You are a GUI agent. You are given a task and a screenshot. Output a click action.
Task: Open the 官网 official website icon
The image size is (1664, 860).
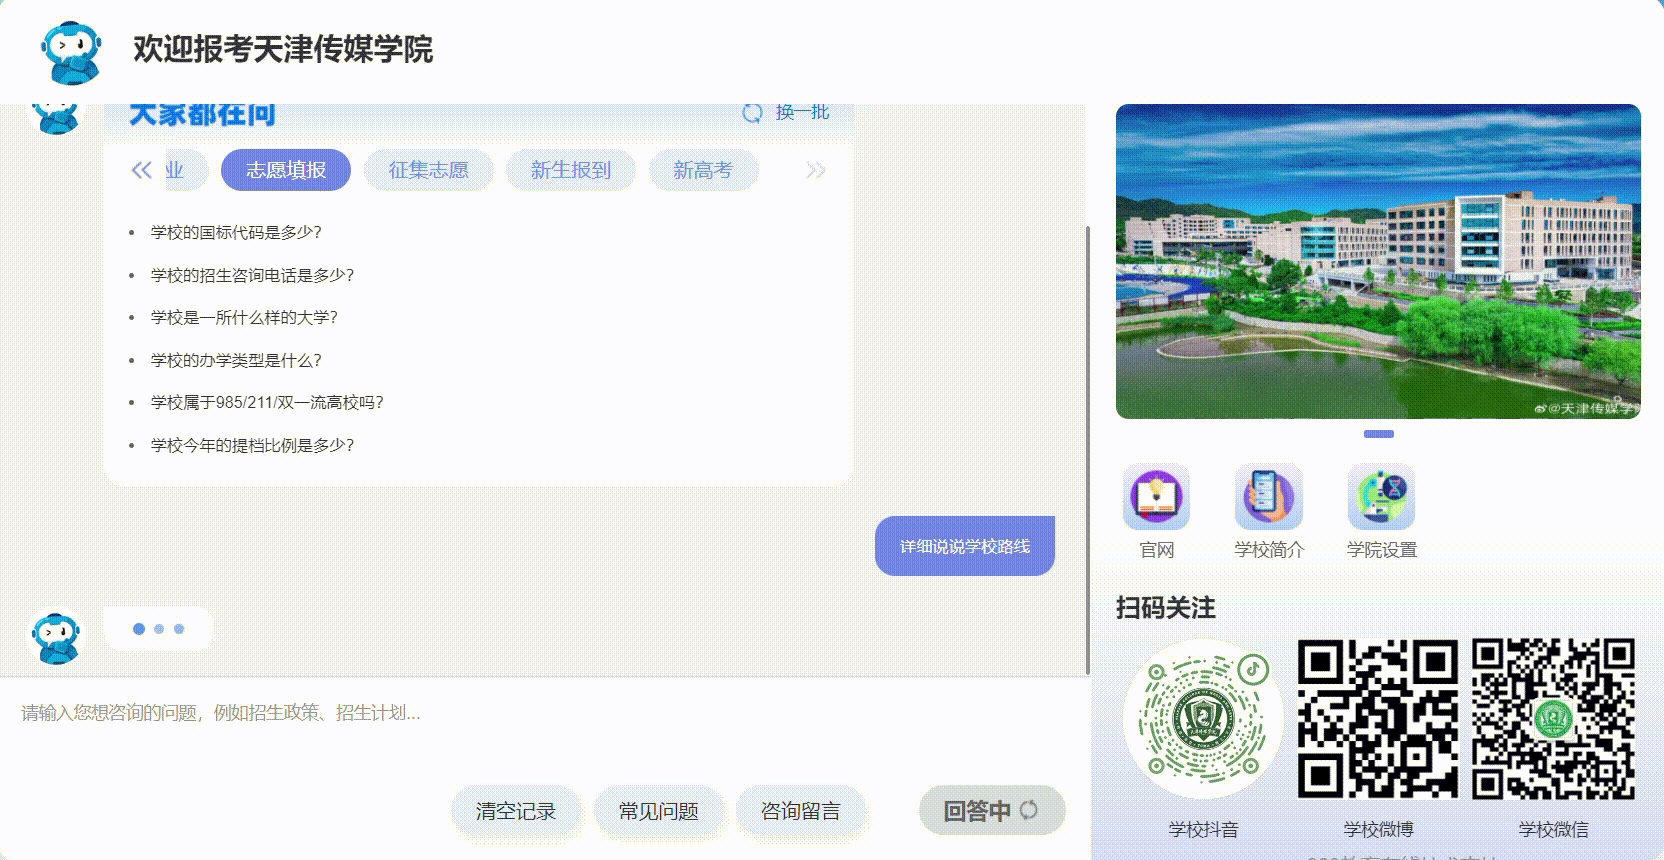pos(1156,497)
